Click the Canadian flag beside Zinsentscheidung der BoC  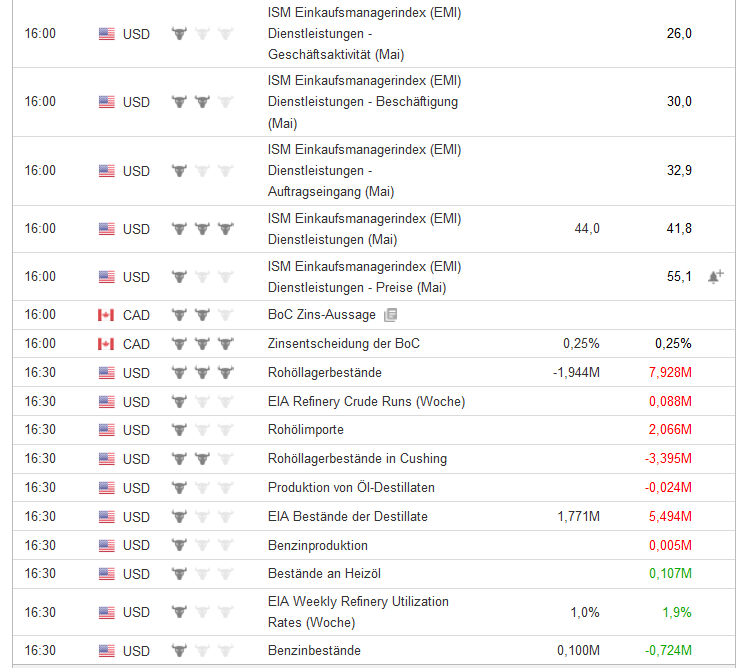click(x=107, y=344)
